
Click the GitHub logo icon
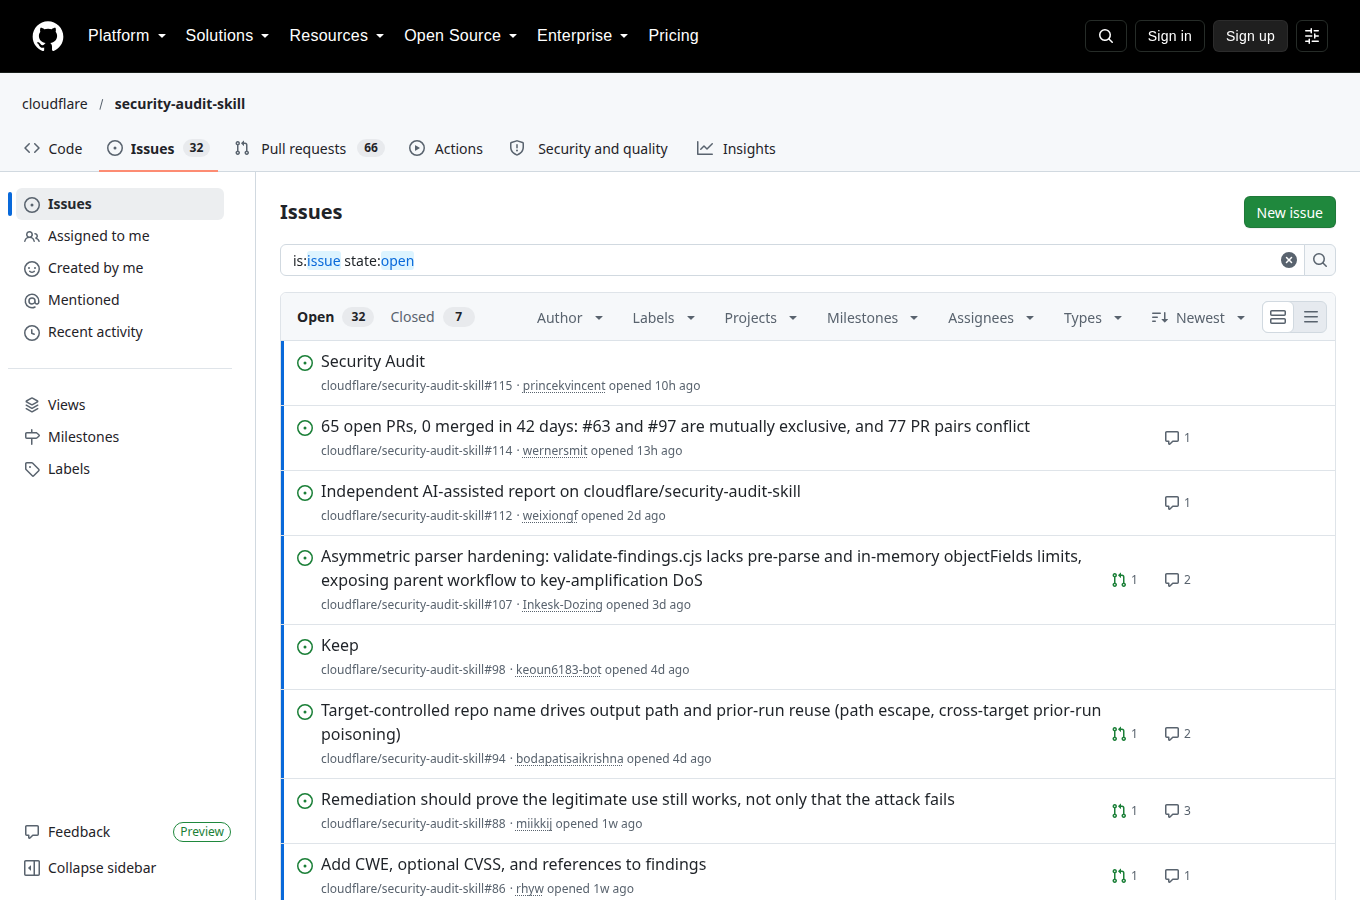(48, 36)
